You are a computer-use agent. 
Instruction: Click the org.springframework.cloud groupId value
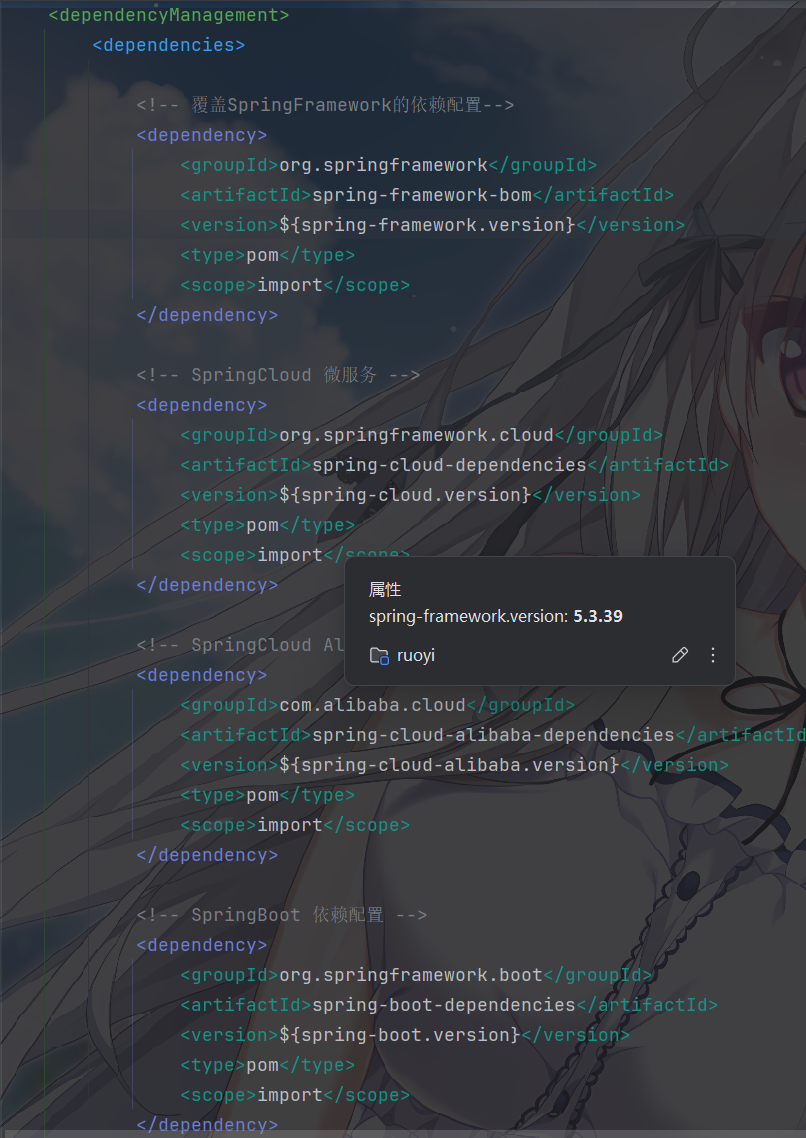coord(416,435)
